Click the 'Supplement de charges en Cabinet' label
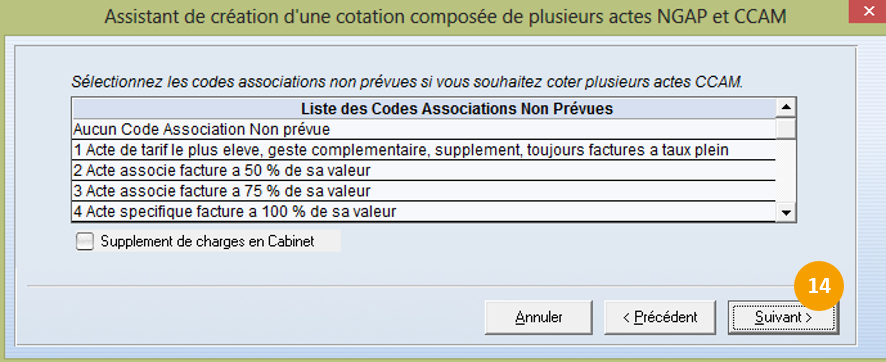Viewport: 886px width, 362px height. click(x=207, y=242)
